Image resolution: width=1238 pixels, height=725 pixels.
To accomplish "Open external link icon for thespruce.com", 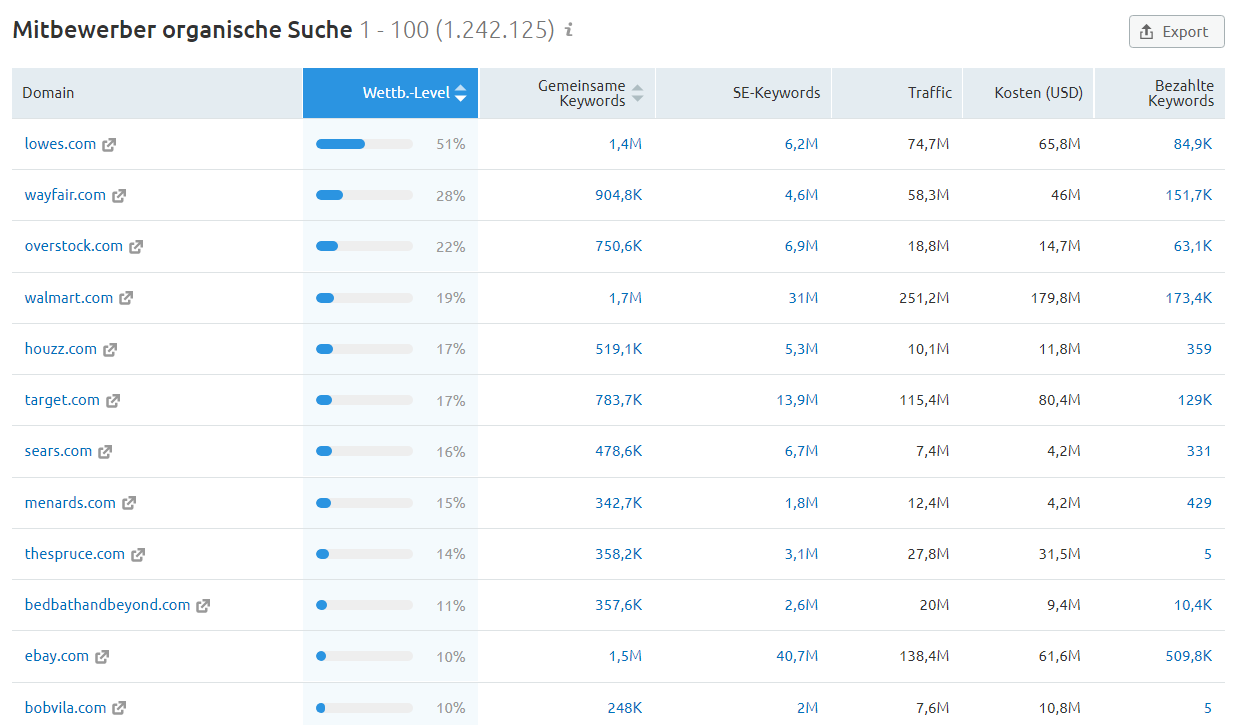I will [x=138, y=555].
